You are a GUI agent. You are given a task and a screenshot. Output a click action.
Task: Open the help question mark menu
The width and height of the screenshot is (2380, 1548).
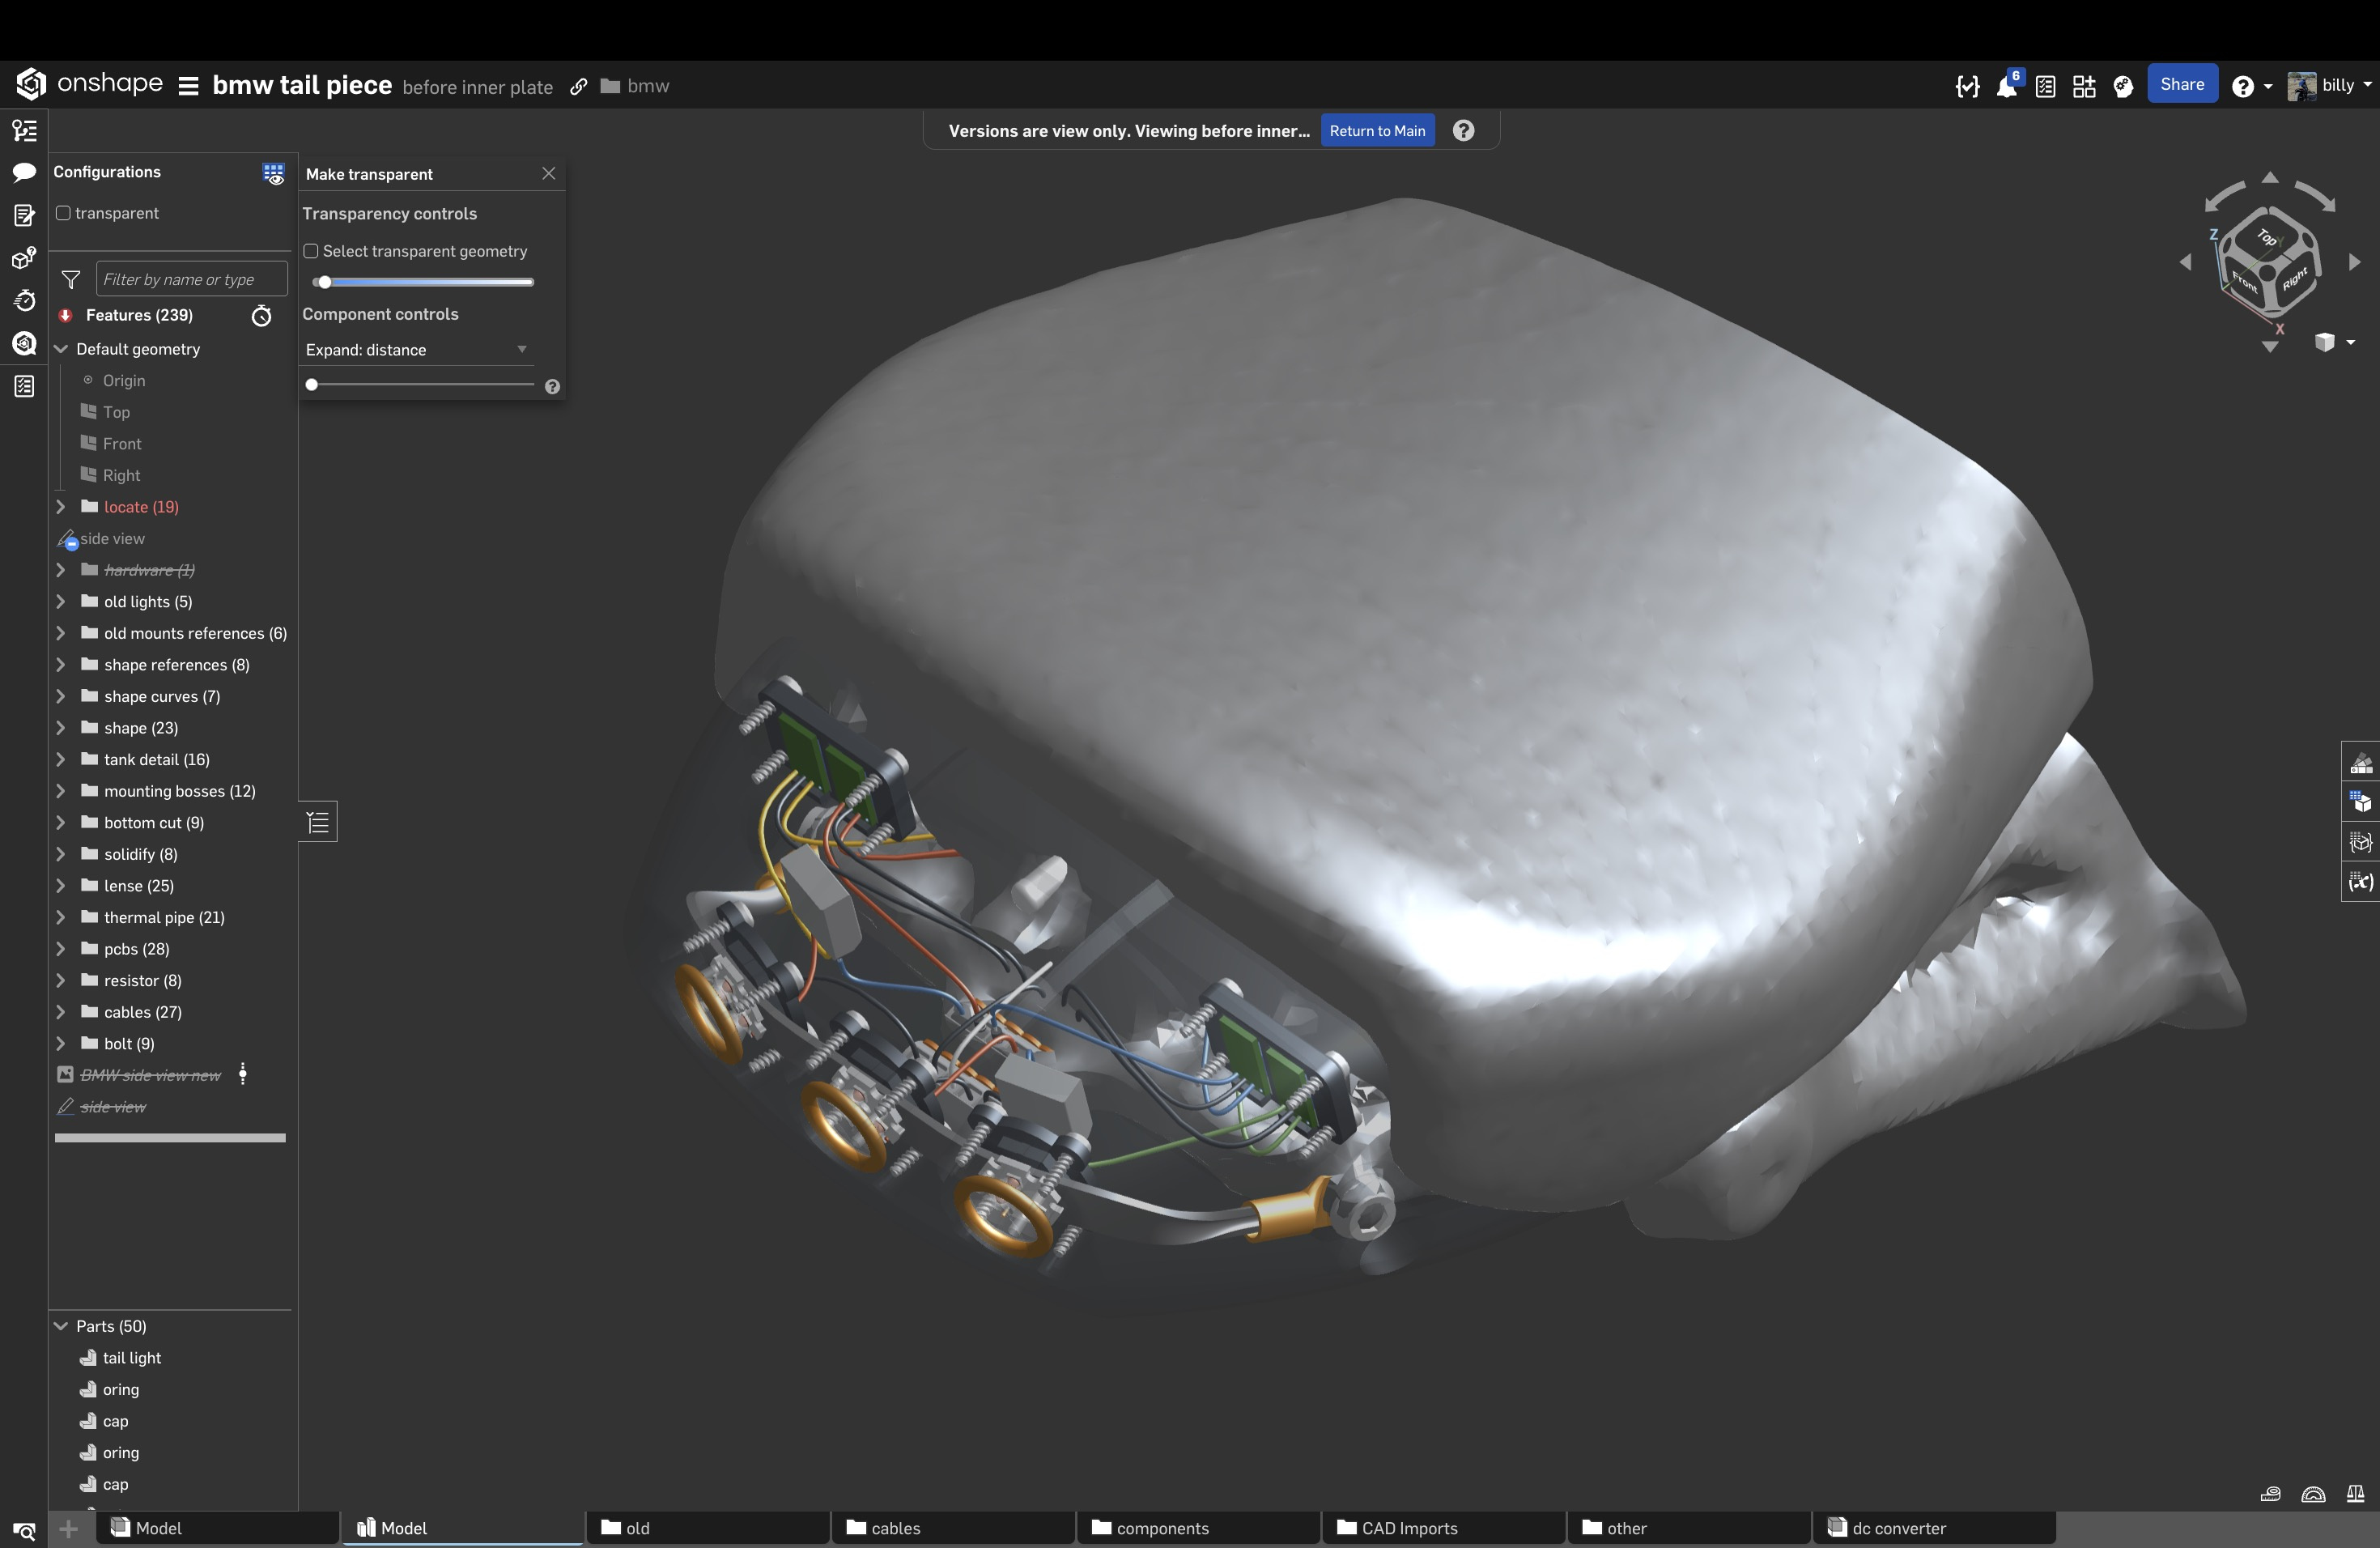2243,87
